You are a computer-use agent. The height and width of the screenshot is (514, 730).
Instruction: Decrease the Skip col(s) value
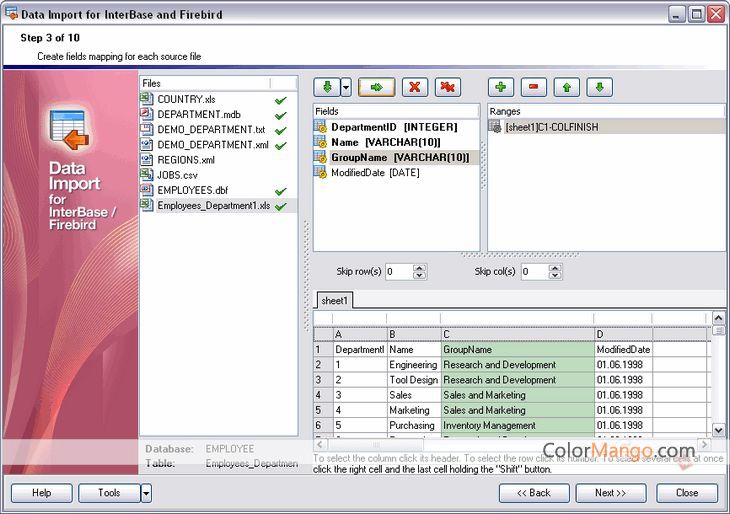[x=555, y=275]
